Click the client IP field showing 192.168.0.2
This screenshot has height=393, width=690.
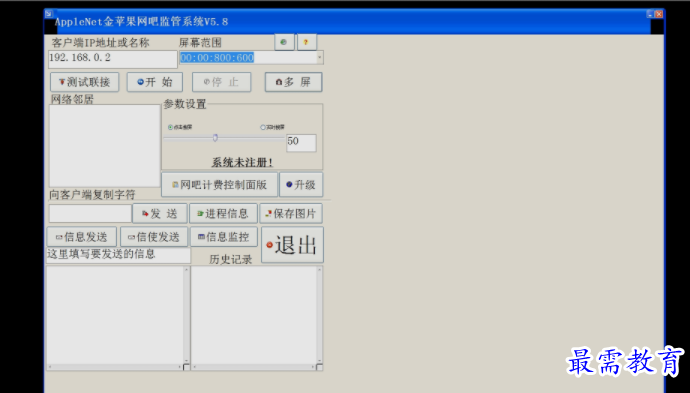point(113,59)
